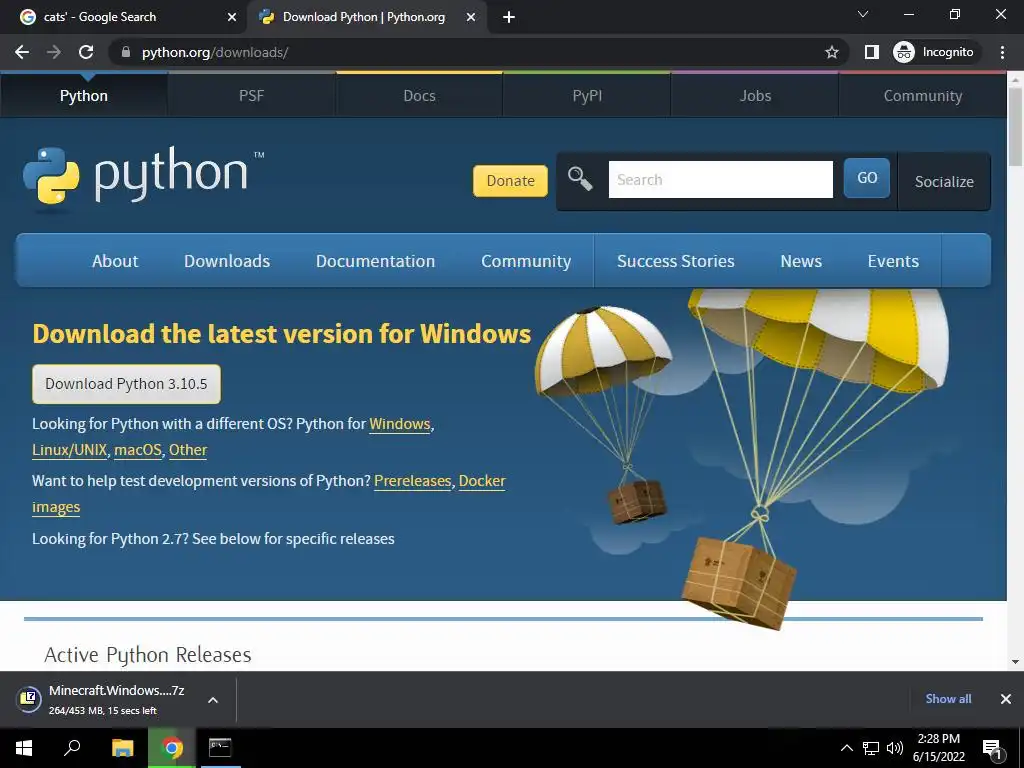Select the Community top navigation tab

(x=923, y=95)
